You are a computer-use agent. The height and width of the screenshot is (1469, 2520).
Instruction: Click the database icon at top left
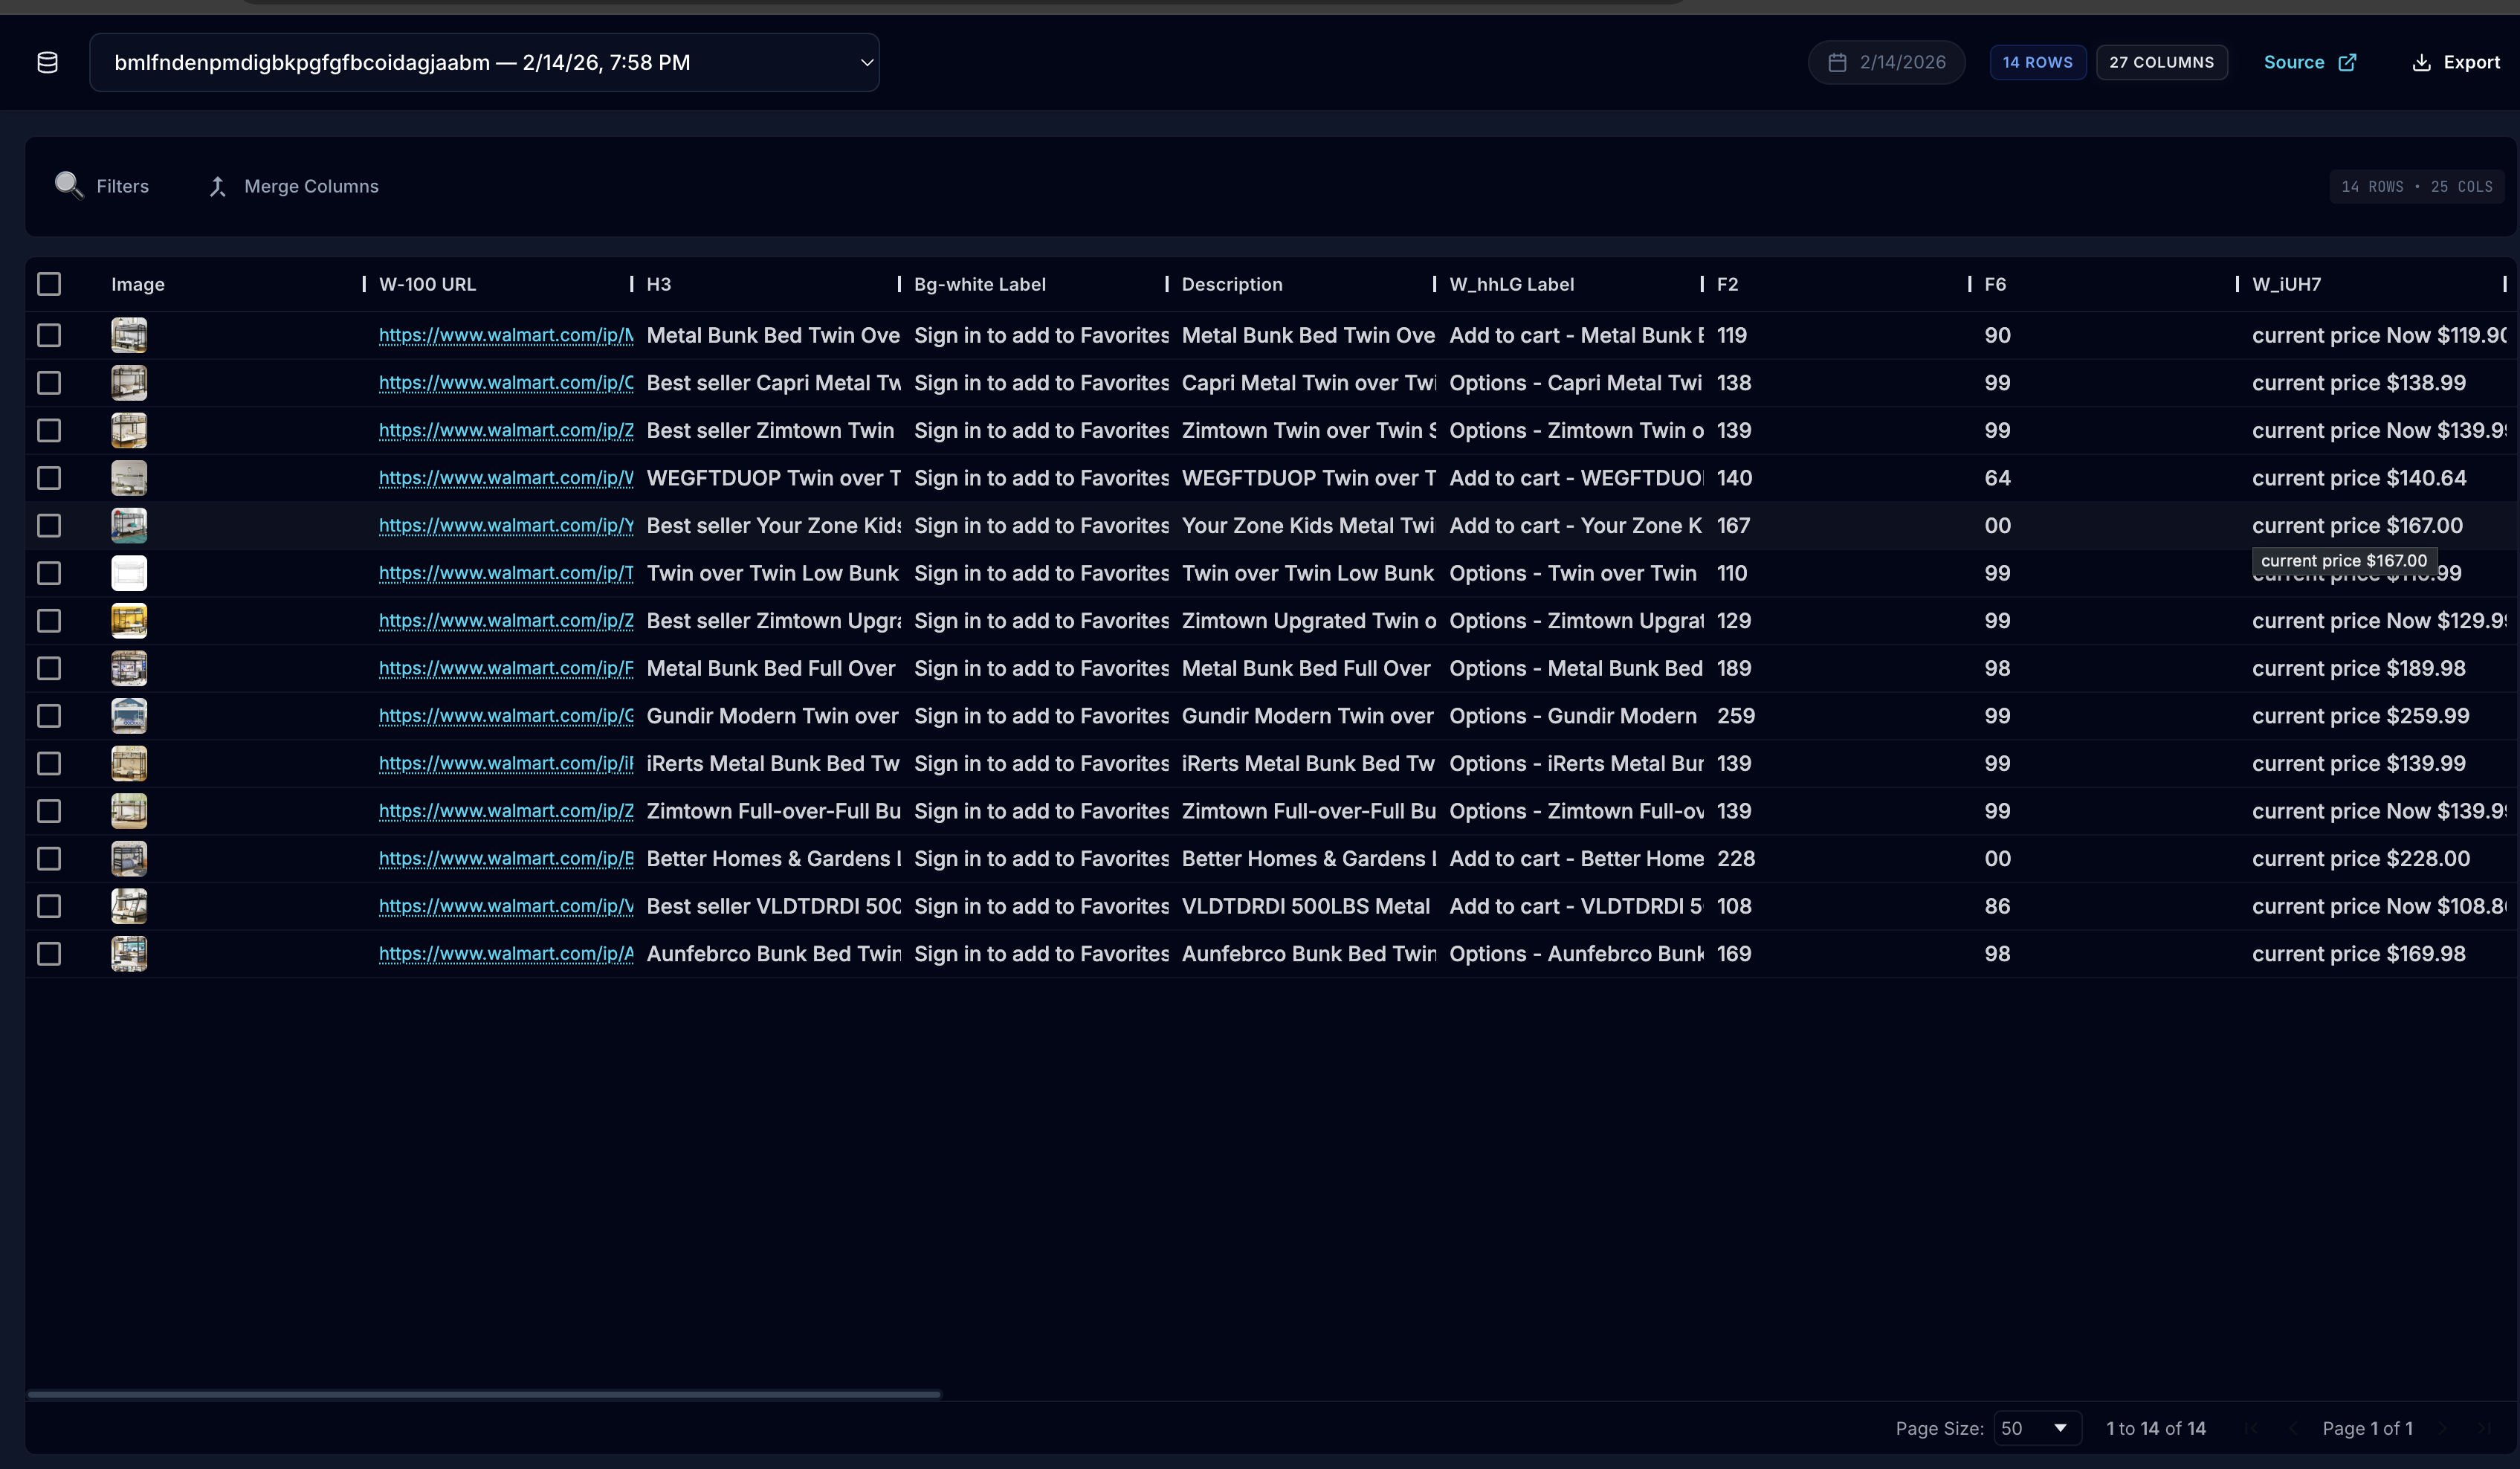point(47,63)
